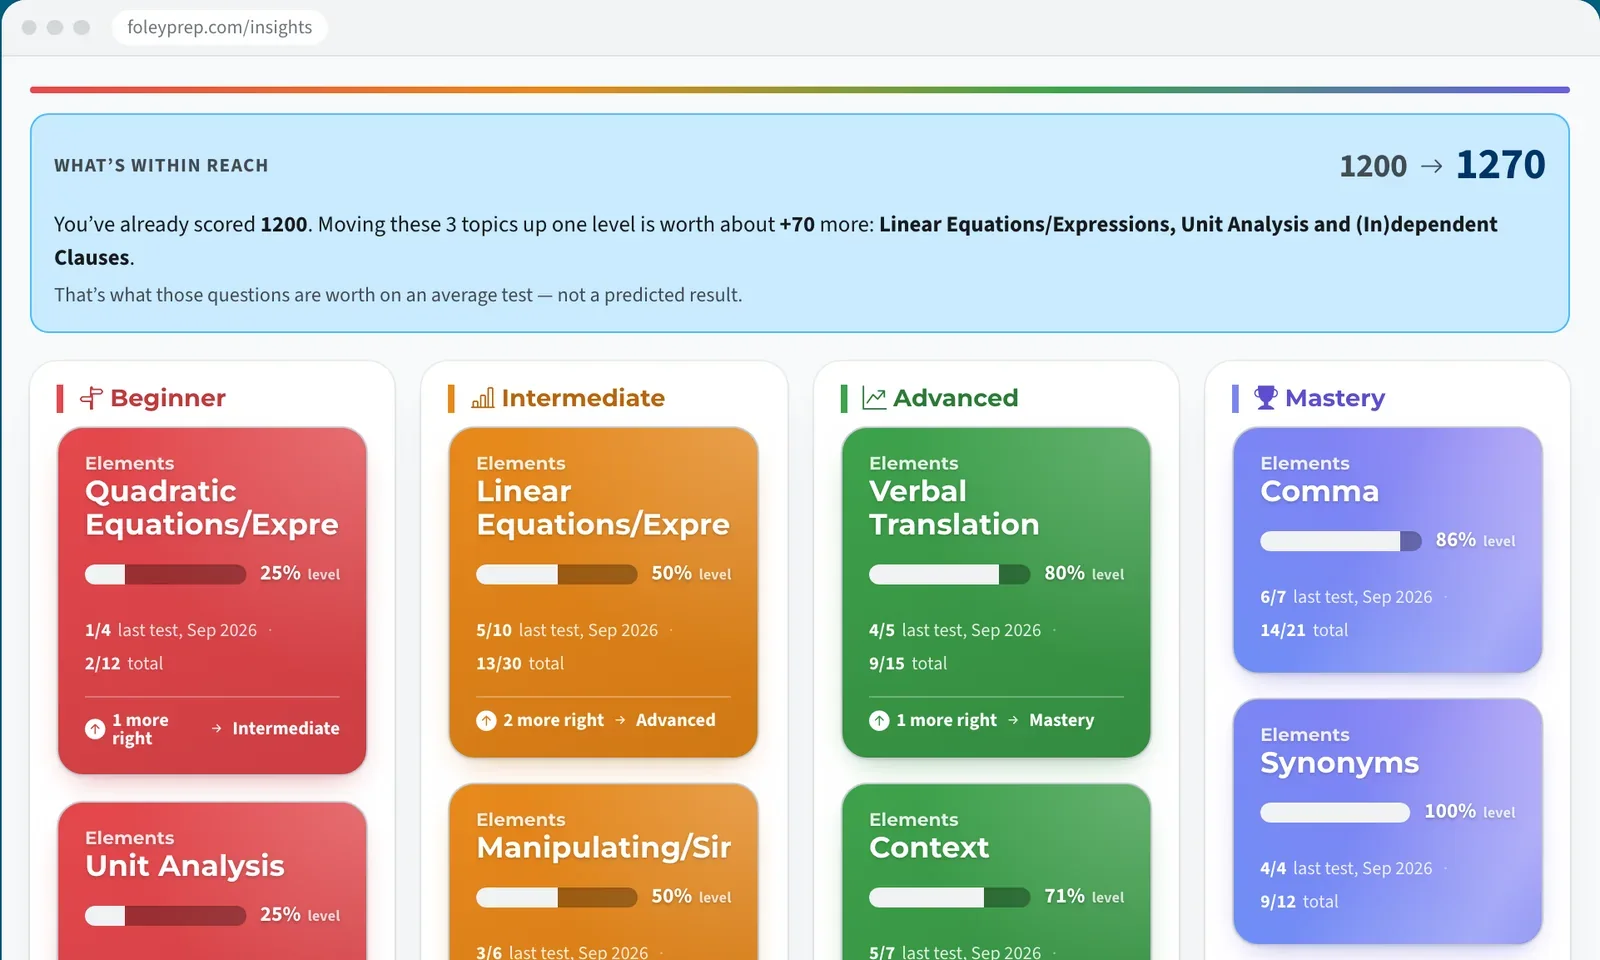Image resolution: width=1600 pixels, height=960 pixels.
Task: Click the Mastery trophy icon
Action: pyautogui.click(x=1266, y=398)
